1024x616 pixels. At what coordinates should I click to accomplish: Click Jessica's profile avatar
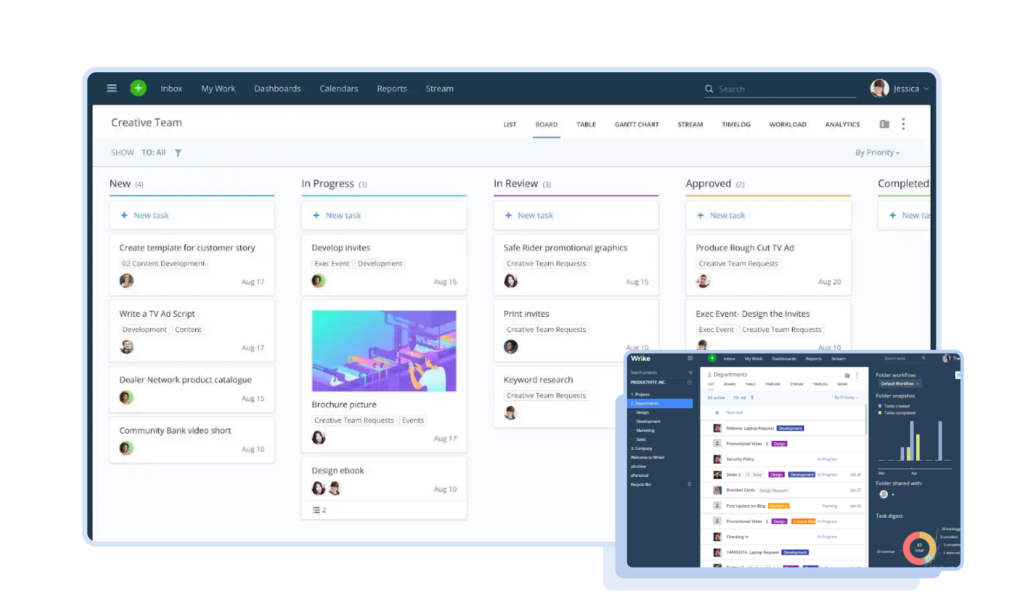tap(879, 88)
